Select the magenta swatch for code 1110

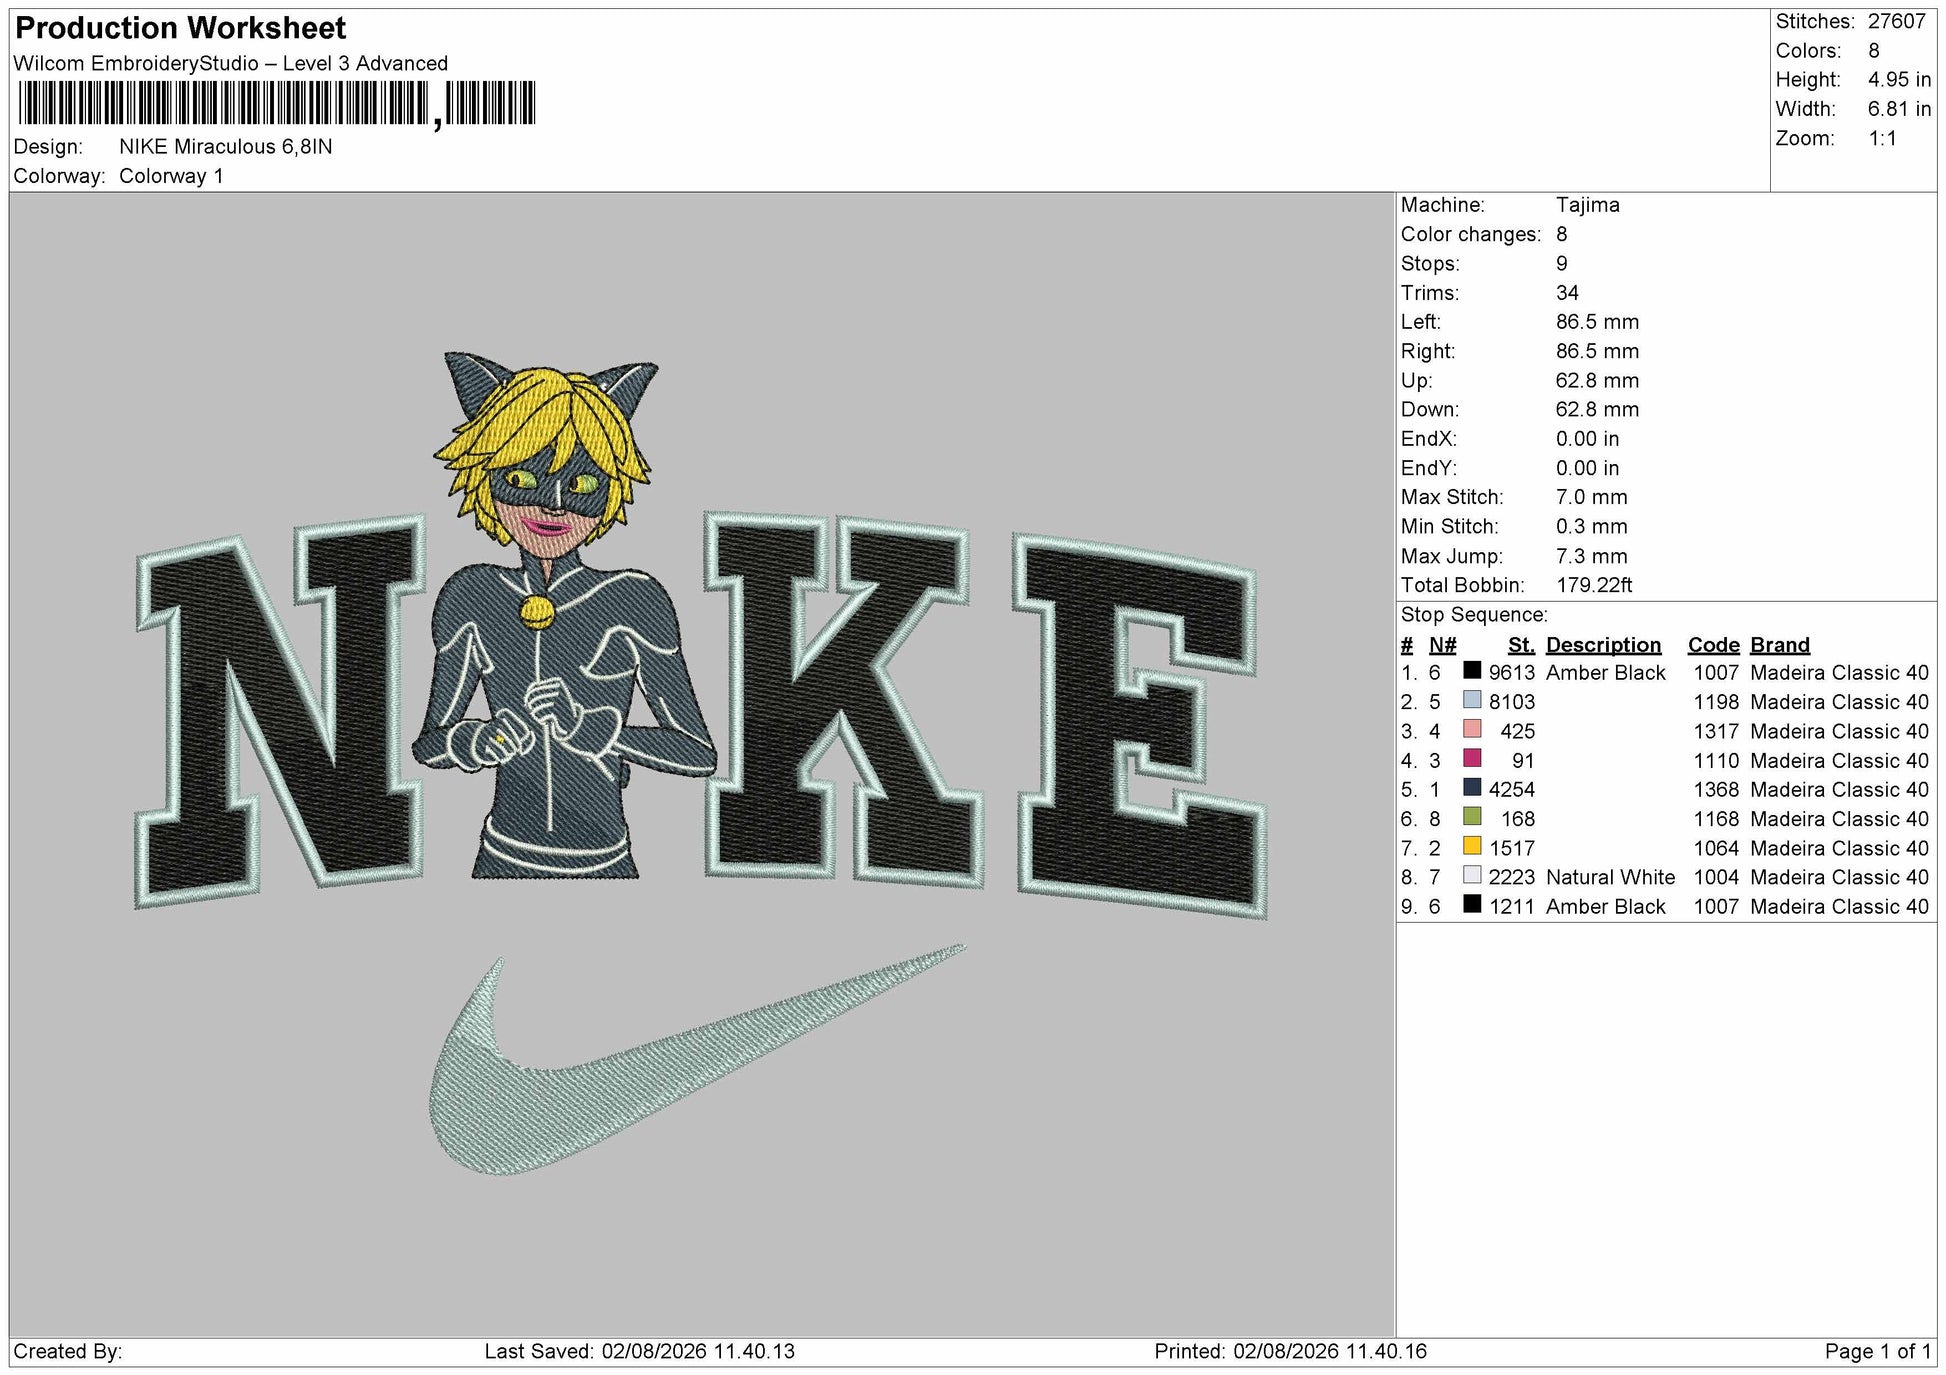1472,758
